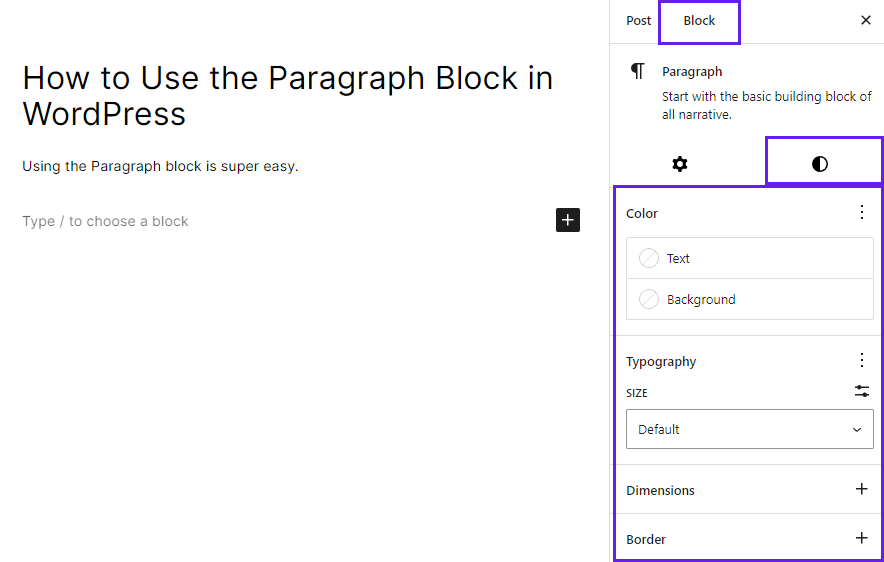Click the empty Background color swatch circle
The image size is (884, 562).
[x=648, y=299]
